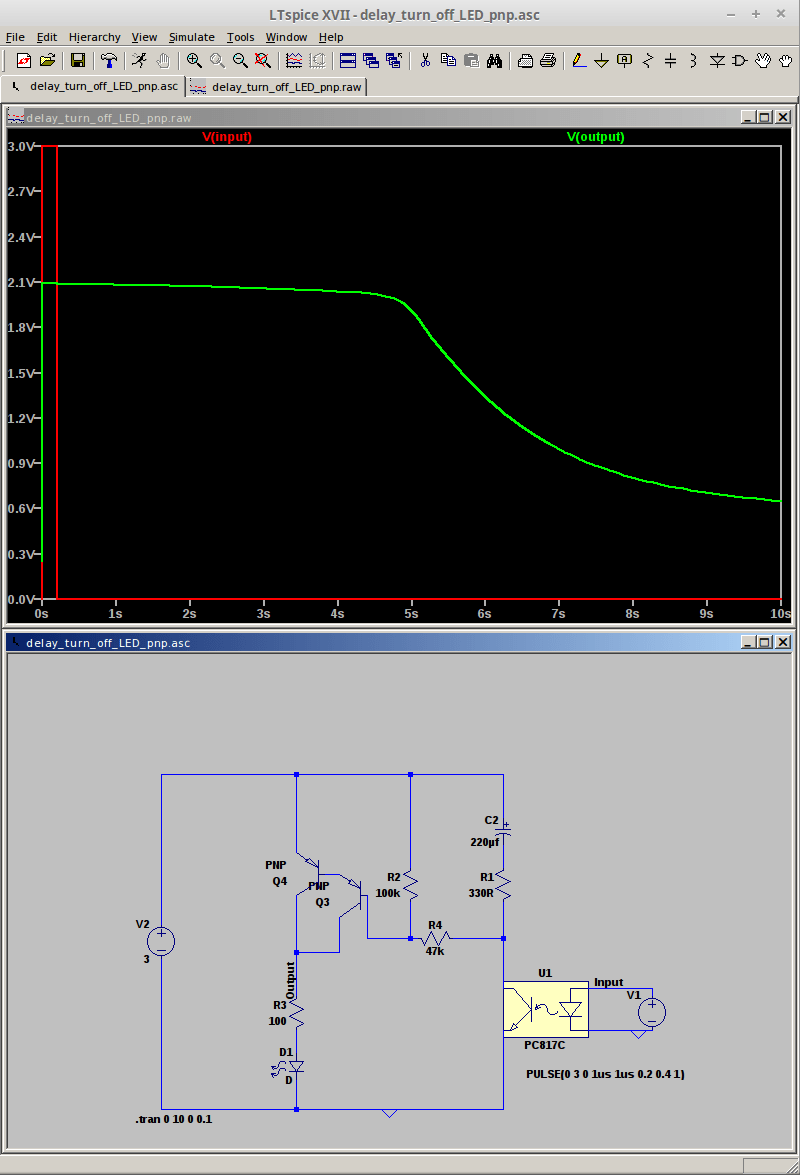Screen dimensions: 800x1175
Task: Open the Edit menu
Action: click(x=47, y=37)
